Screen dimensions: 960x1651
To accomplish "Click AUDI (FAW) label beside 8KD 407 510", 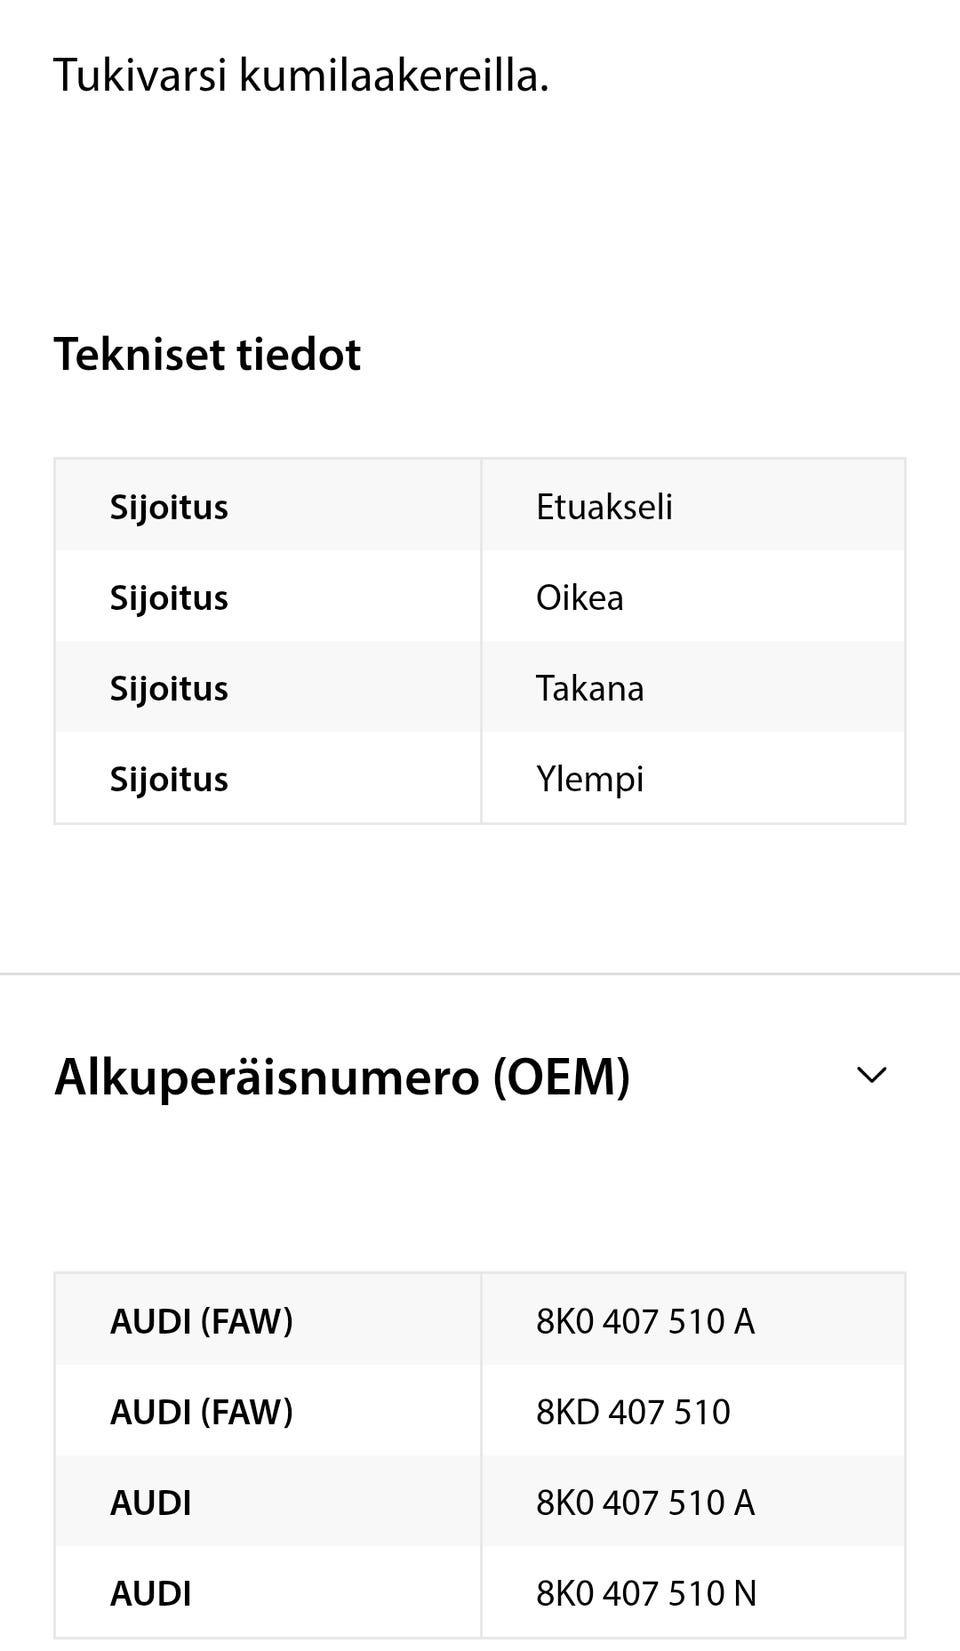I will 201,1412.
